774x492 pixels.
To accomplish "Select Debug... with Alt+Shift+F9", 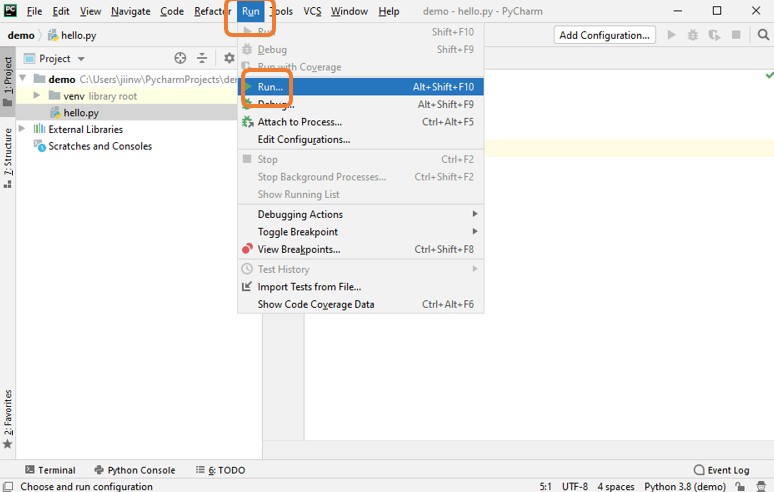I will 360,104.
